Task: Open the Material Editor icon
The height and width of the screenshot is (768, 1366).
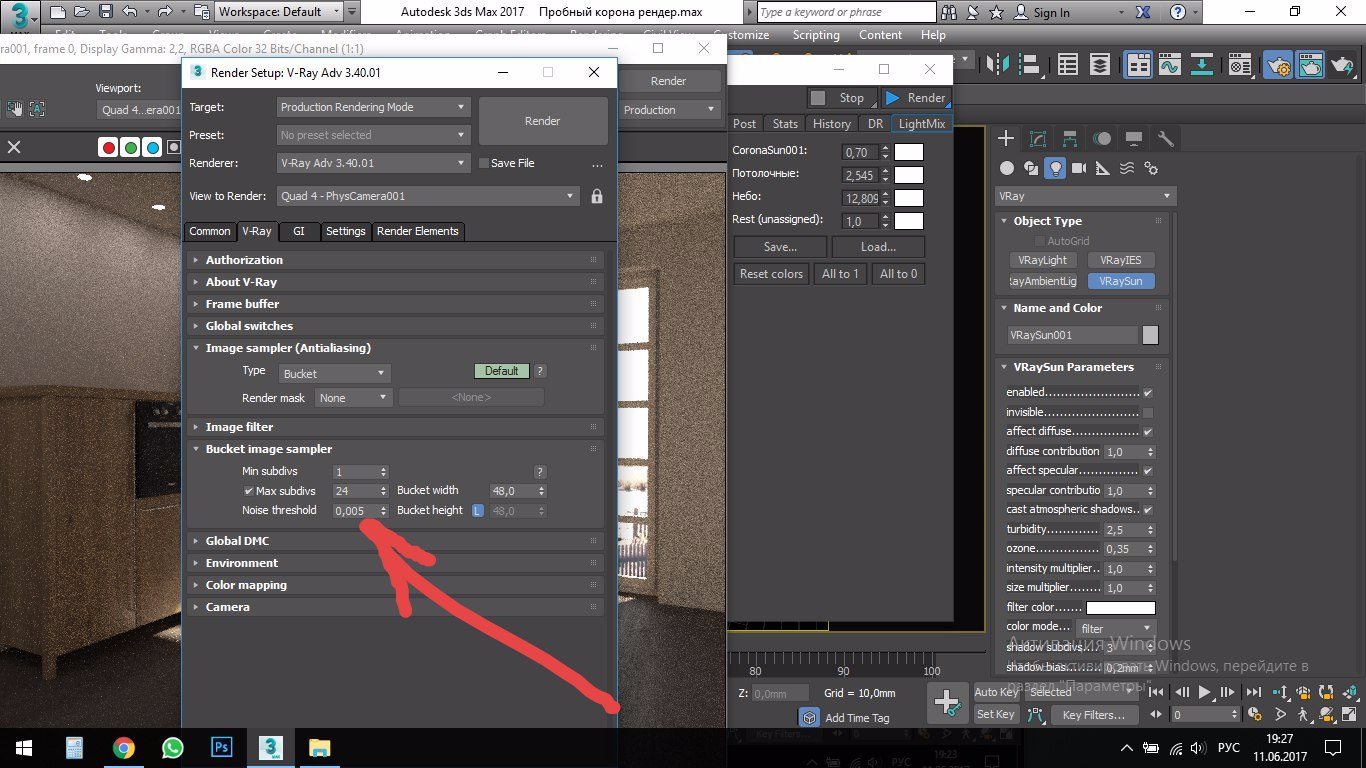Action: [x=1240, y=65]
